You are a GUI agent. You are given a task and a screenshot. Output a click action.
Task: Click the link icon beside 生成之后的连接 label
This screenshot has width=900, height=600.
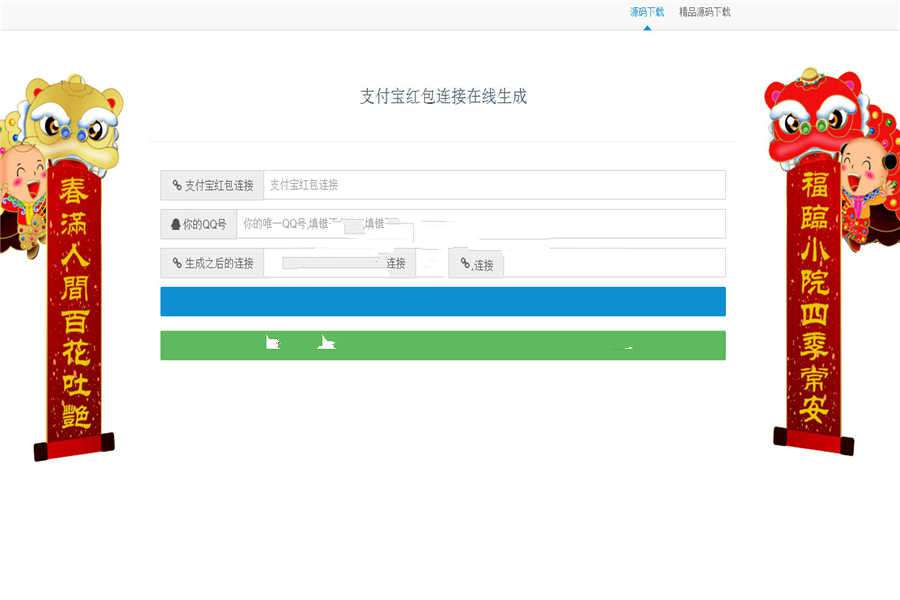tap(177, 263)
